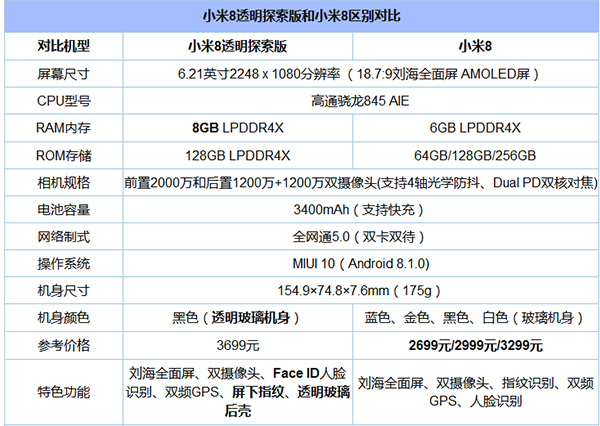Select the MIUI 10 Android 8.1.0 cell
600x426 pixels.
pyautogui.click(x=360, y=264)
